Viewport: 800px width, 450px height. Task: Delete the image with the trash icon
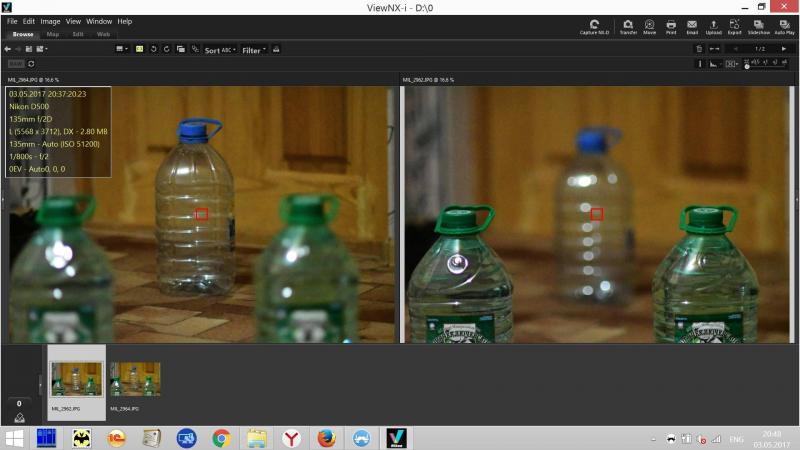point(699,48)
